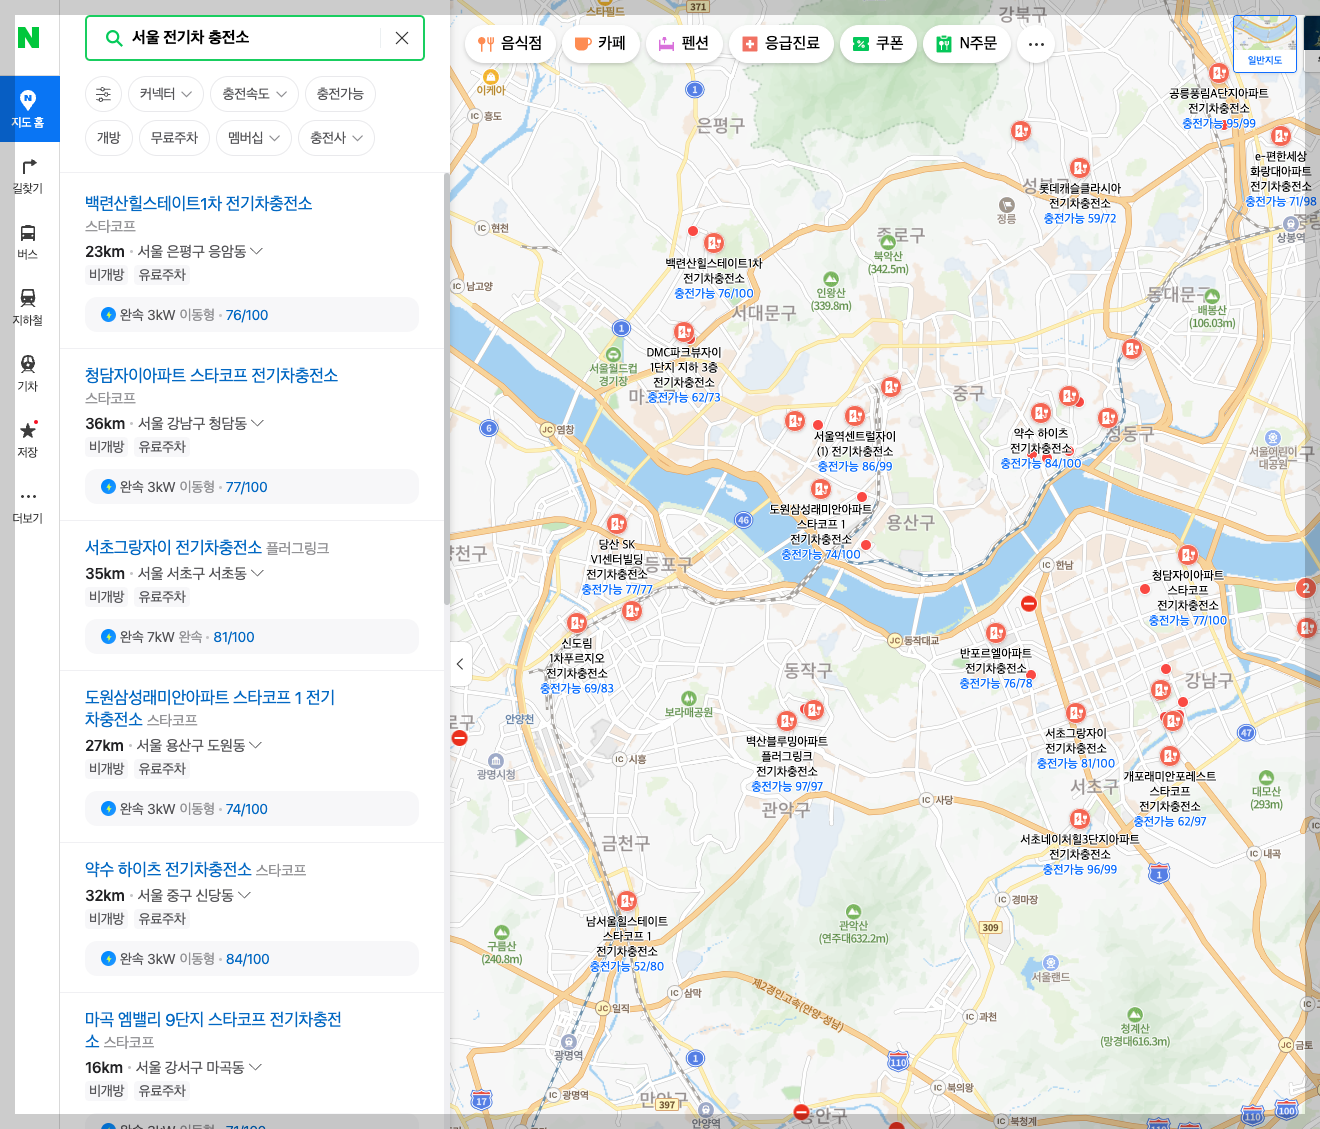The width and height of the screenshot is (1320, 1129).
Task: Click charger pin above 도원삼성래미안아파트 map label
Action: point(821,489)
